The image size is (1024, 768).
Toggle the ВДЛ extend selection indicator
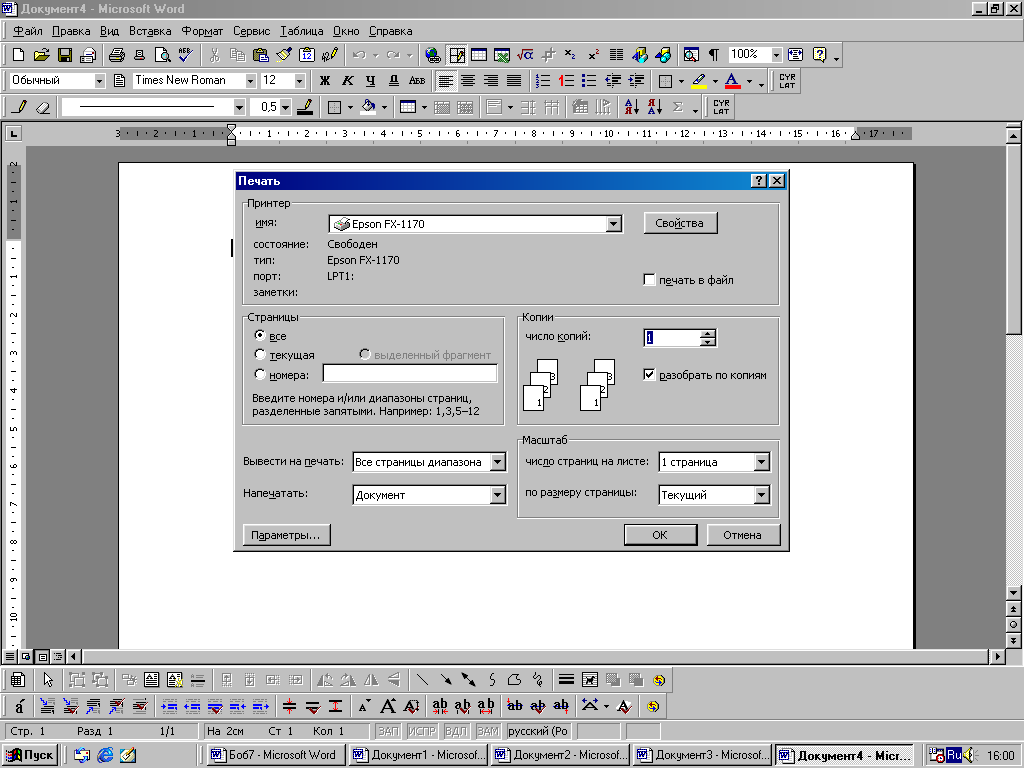(456, 731)
